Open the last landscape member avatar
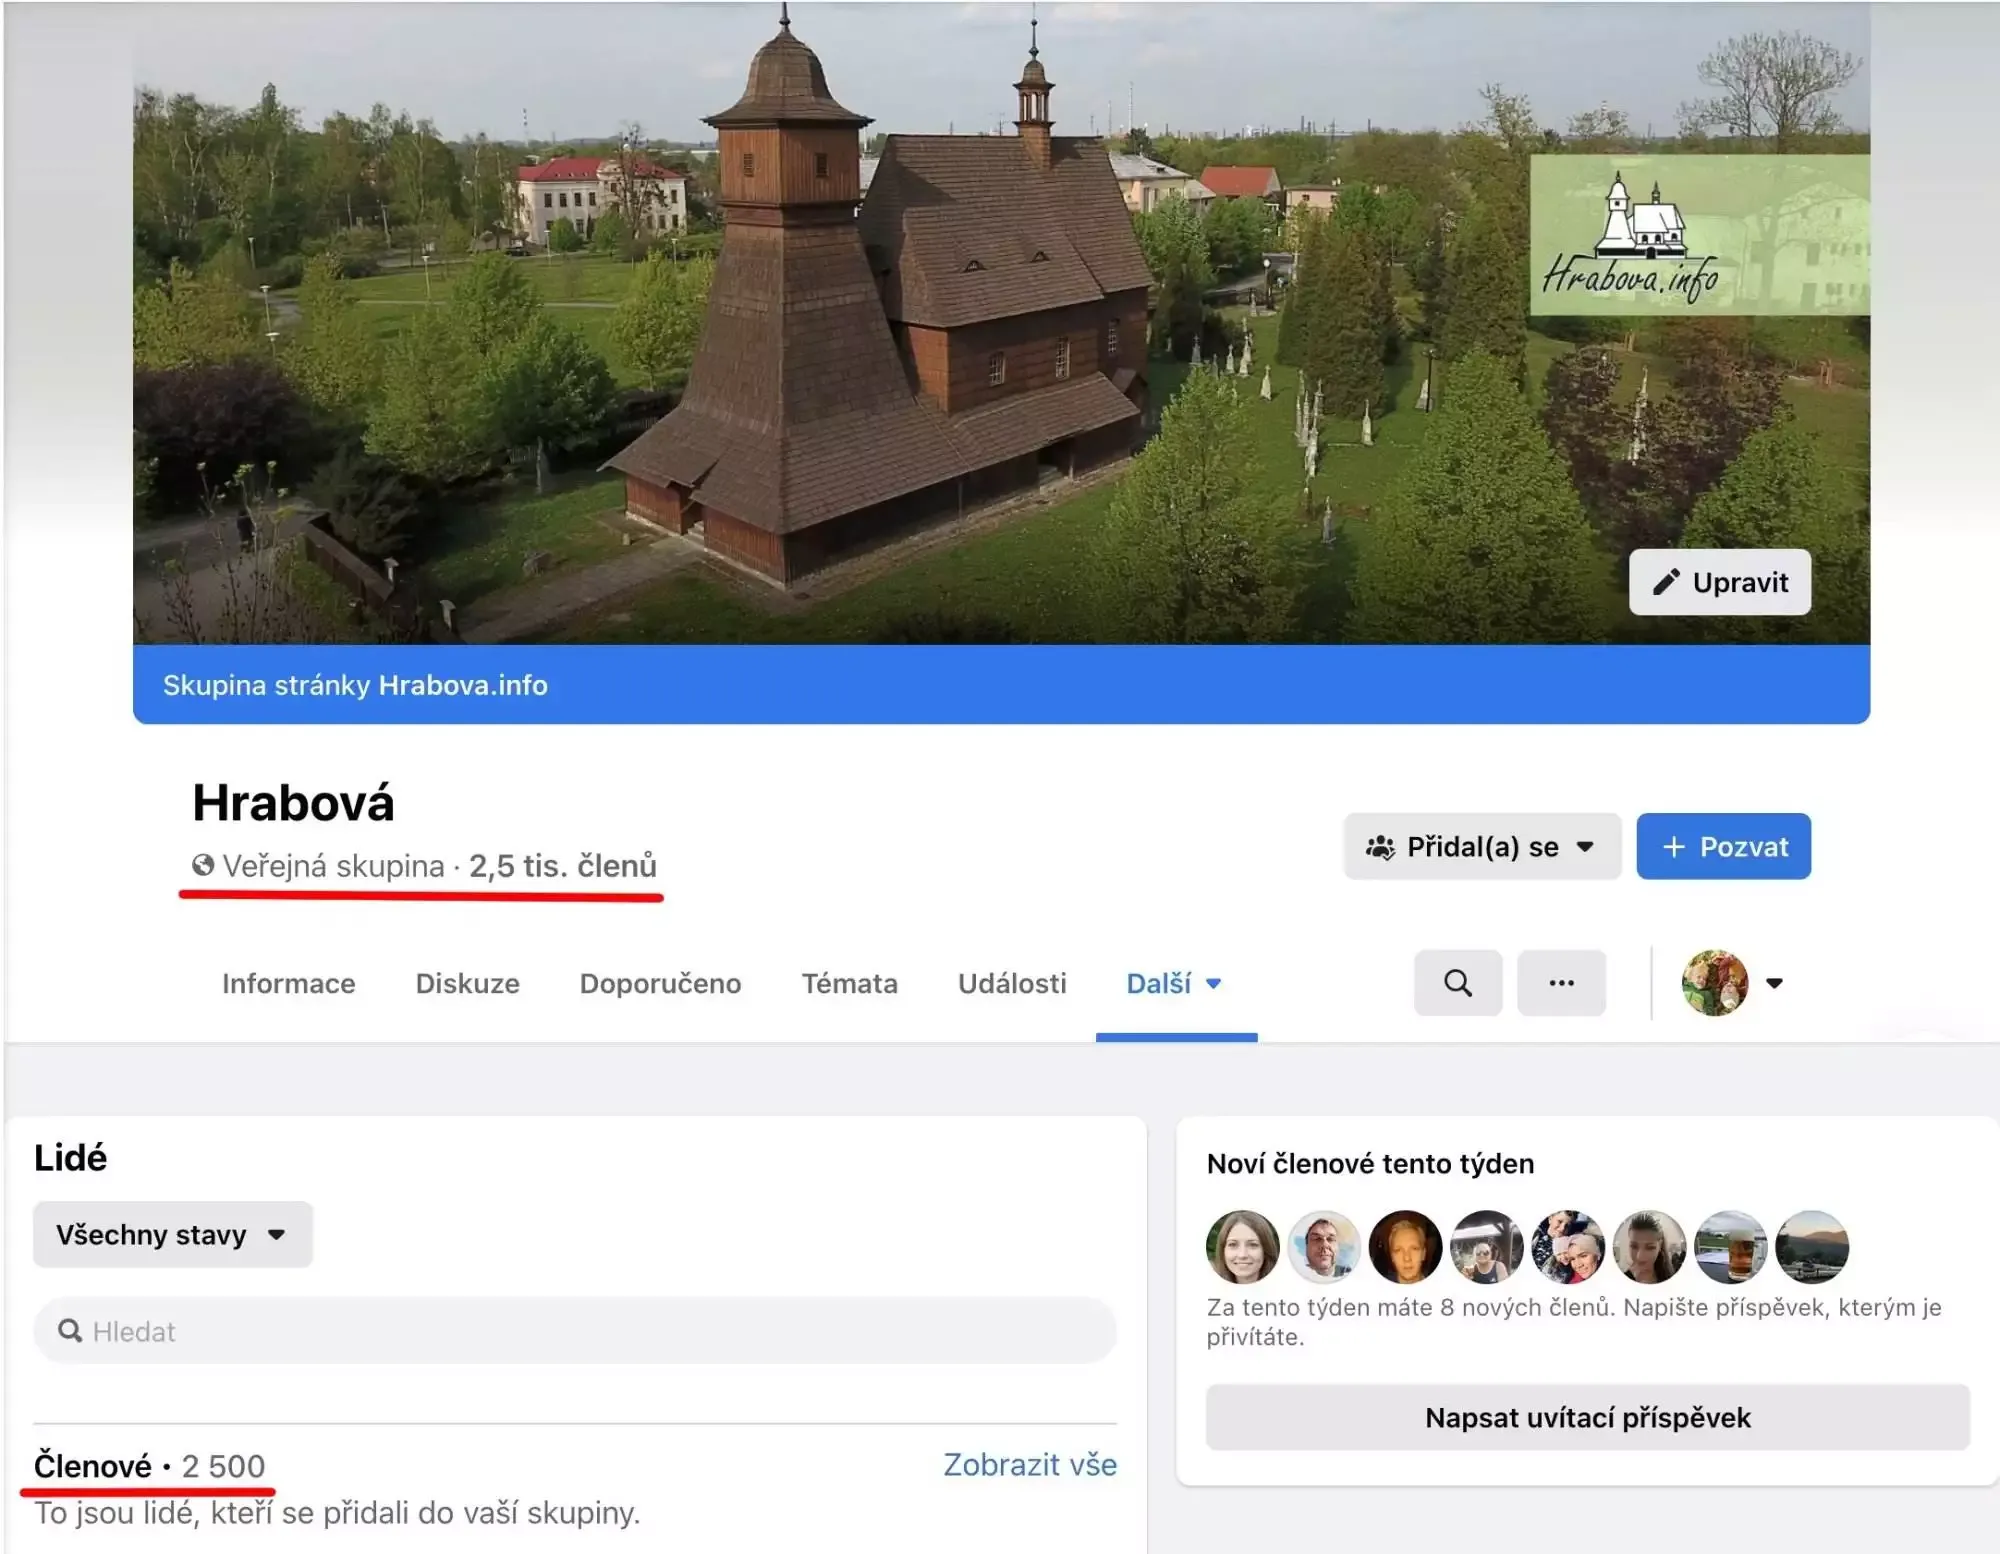This screenshot has height=1554, width=2000. point(1811,1246)
